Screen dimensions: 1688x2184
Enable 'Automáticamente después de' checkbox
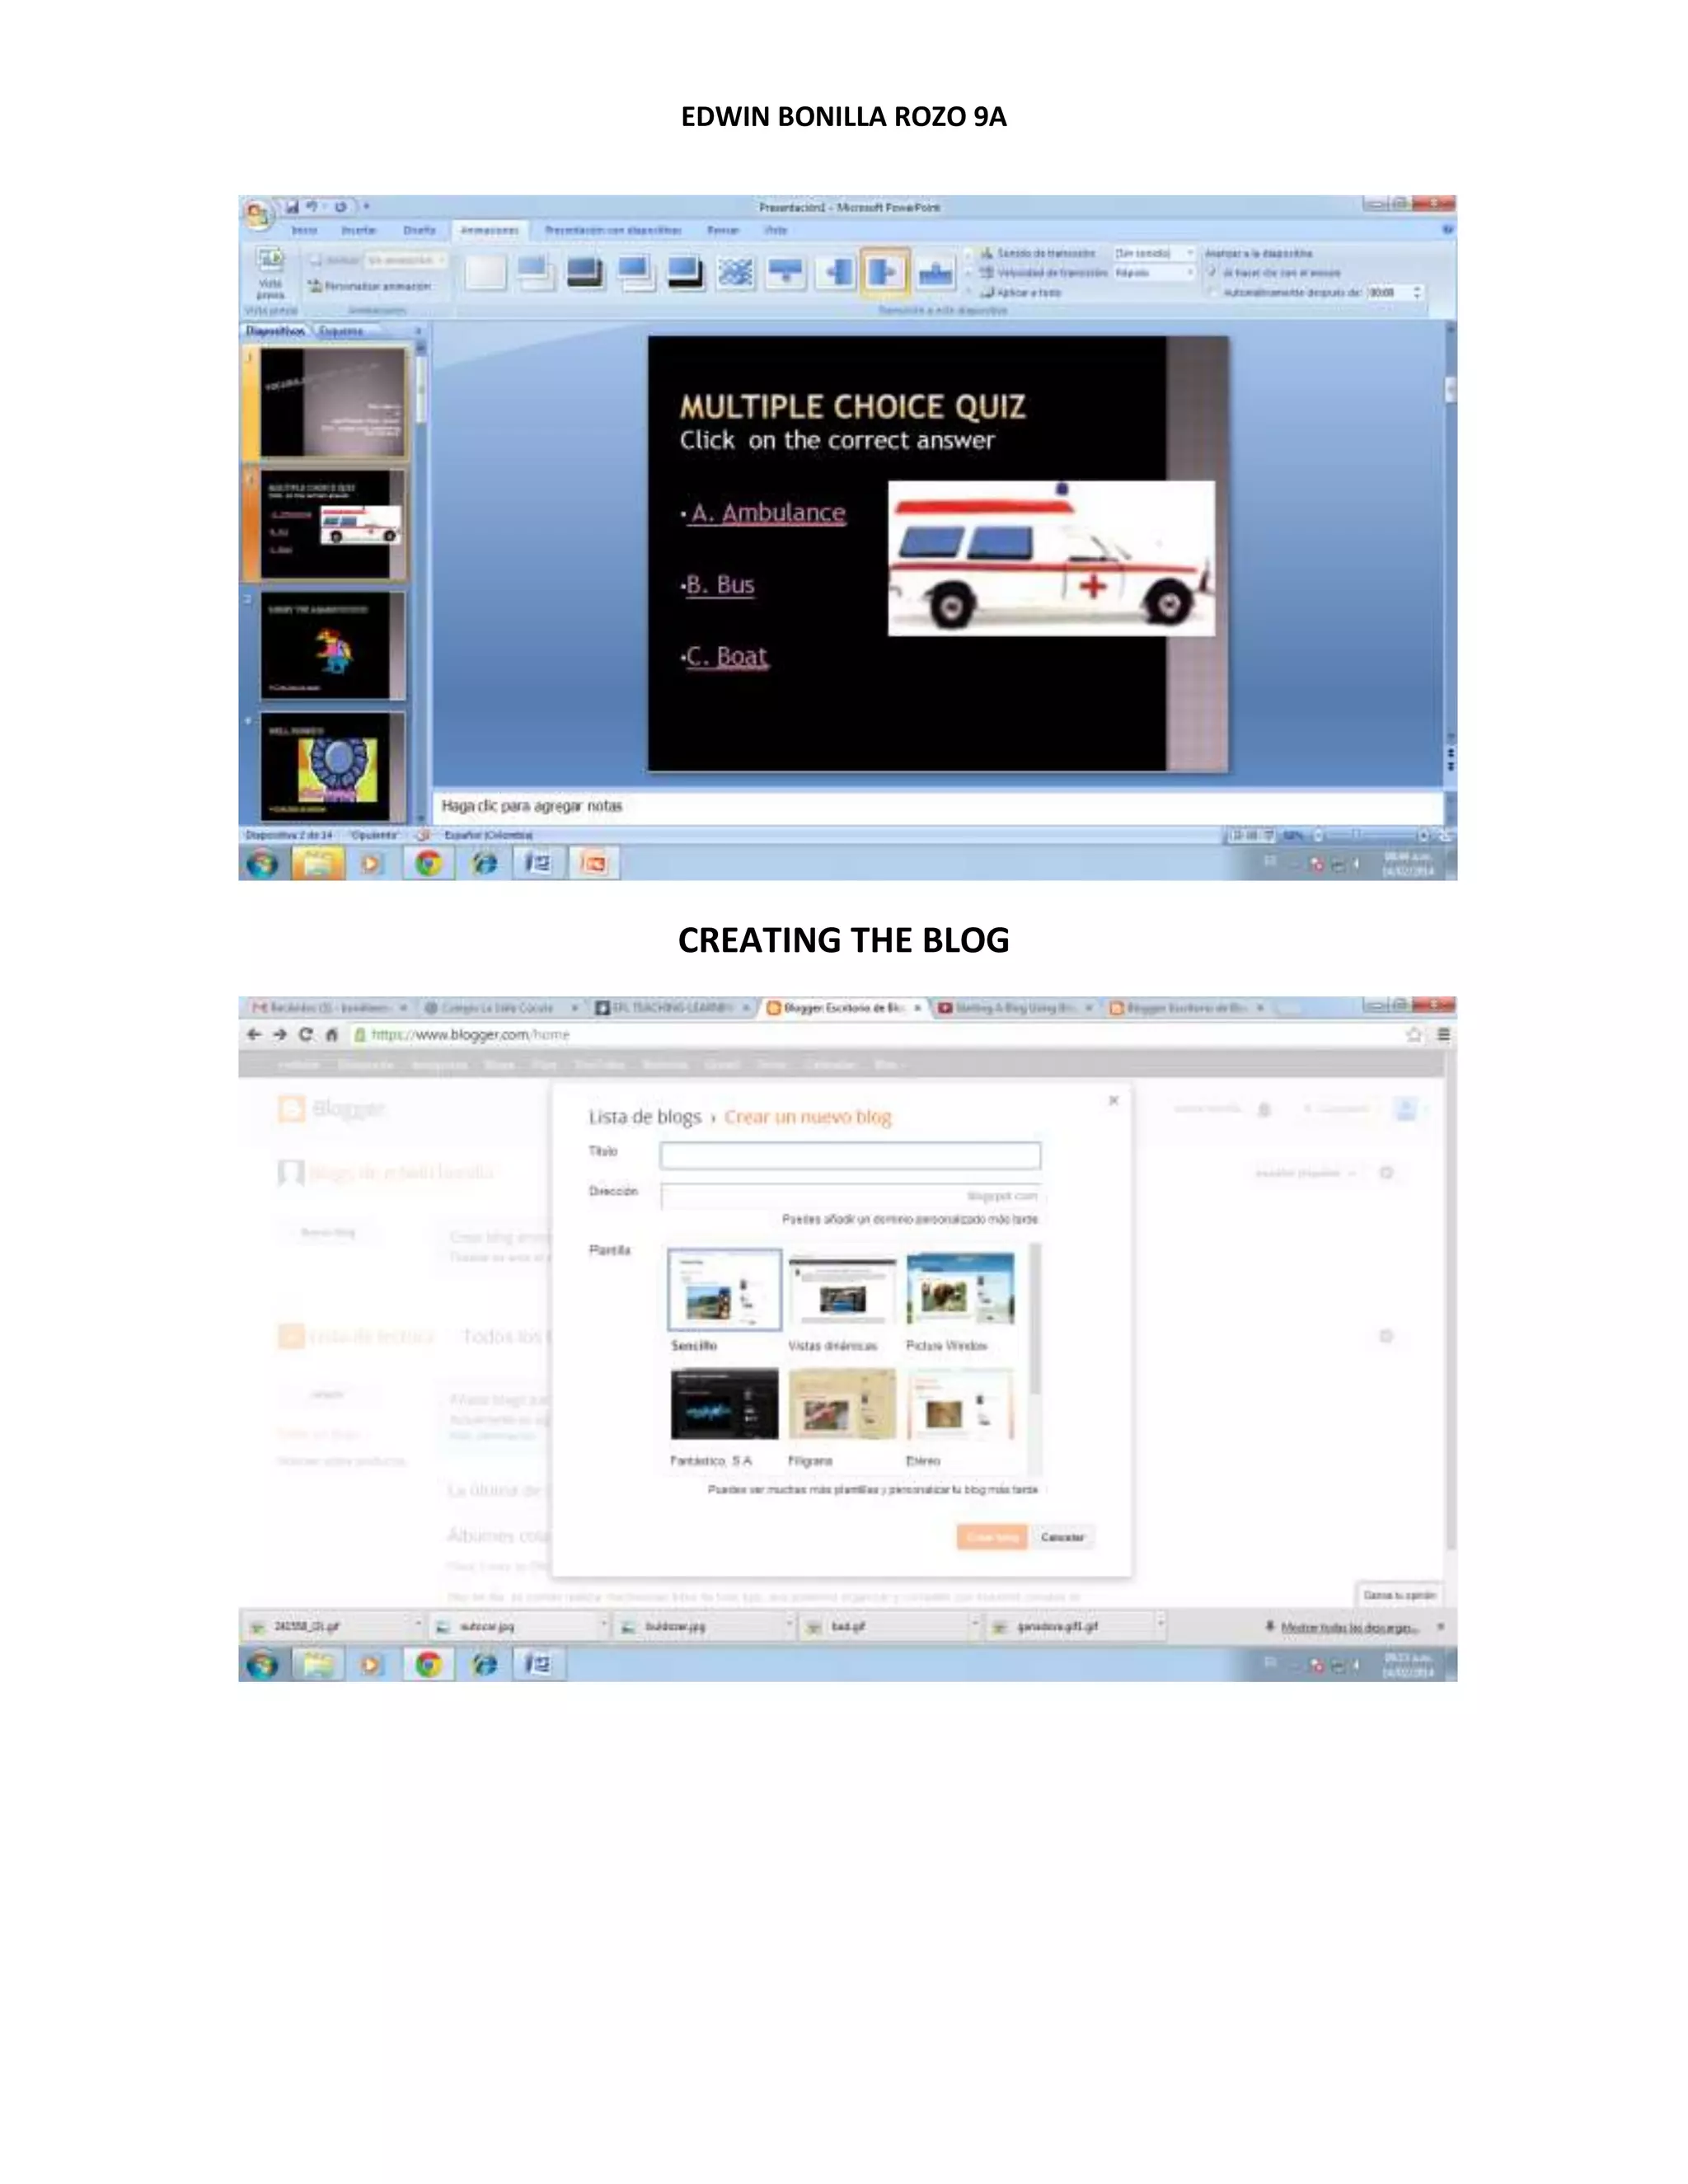click(1212, 293)
